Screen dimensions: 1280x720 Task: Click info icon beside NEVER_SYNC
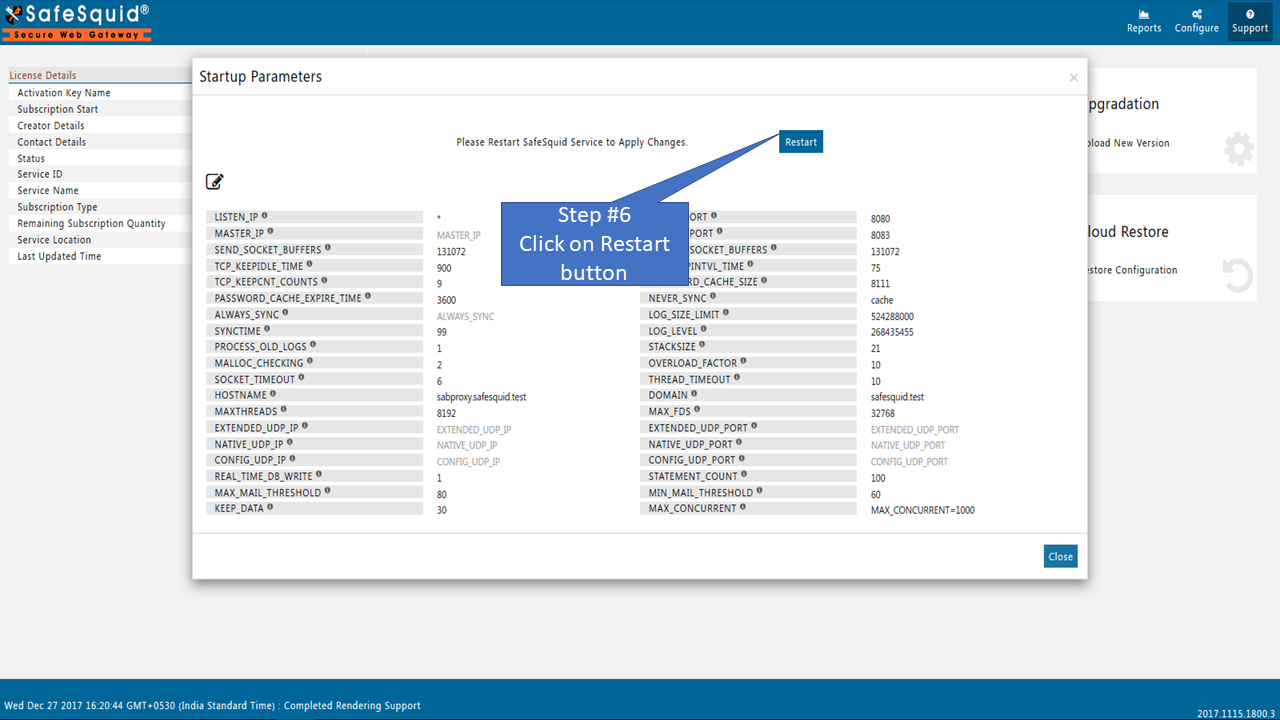coord(713,297)
